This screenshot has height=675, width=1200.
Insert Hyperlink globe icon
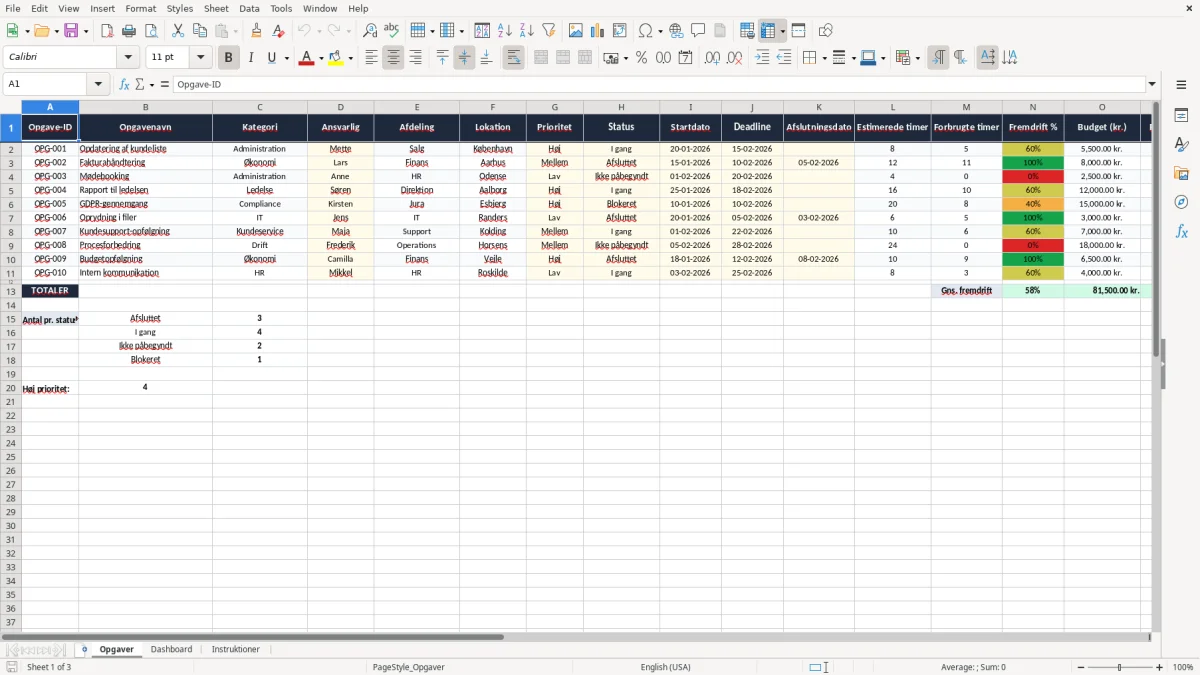[676, 31]
